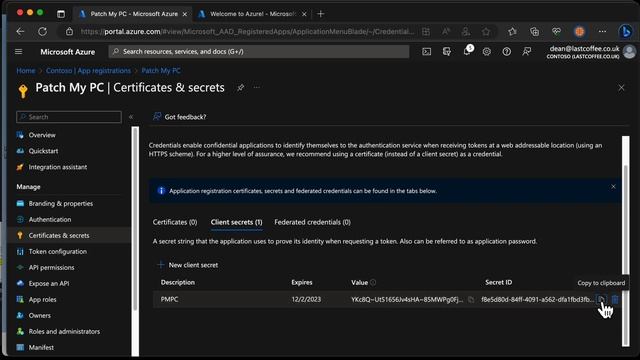This screenshot has width=640, height=360.
Task: Click the left menu Search box
Action: [x=69, y=117]
